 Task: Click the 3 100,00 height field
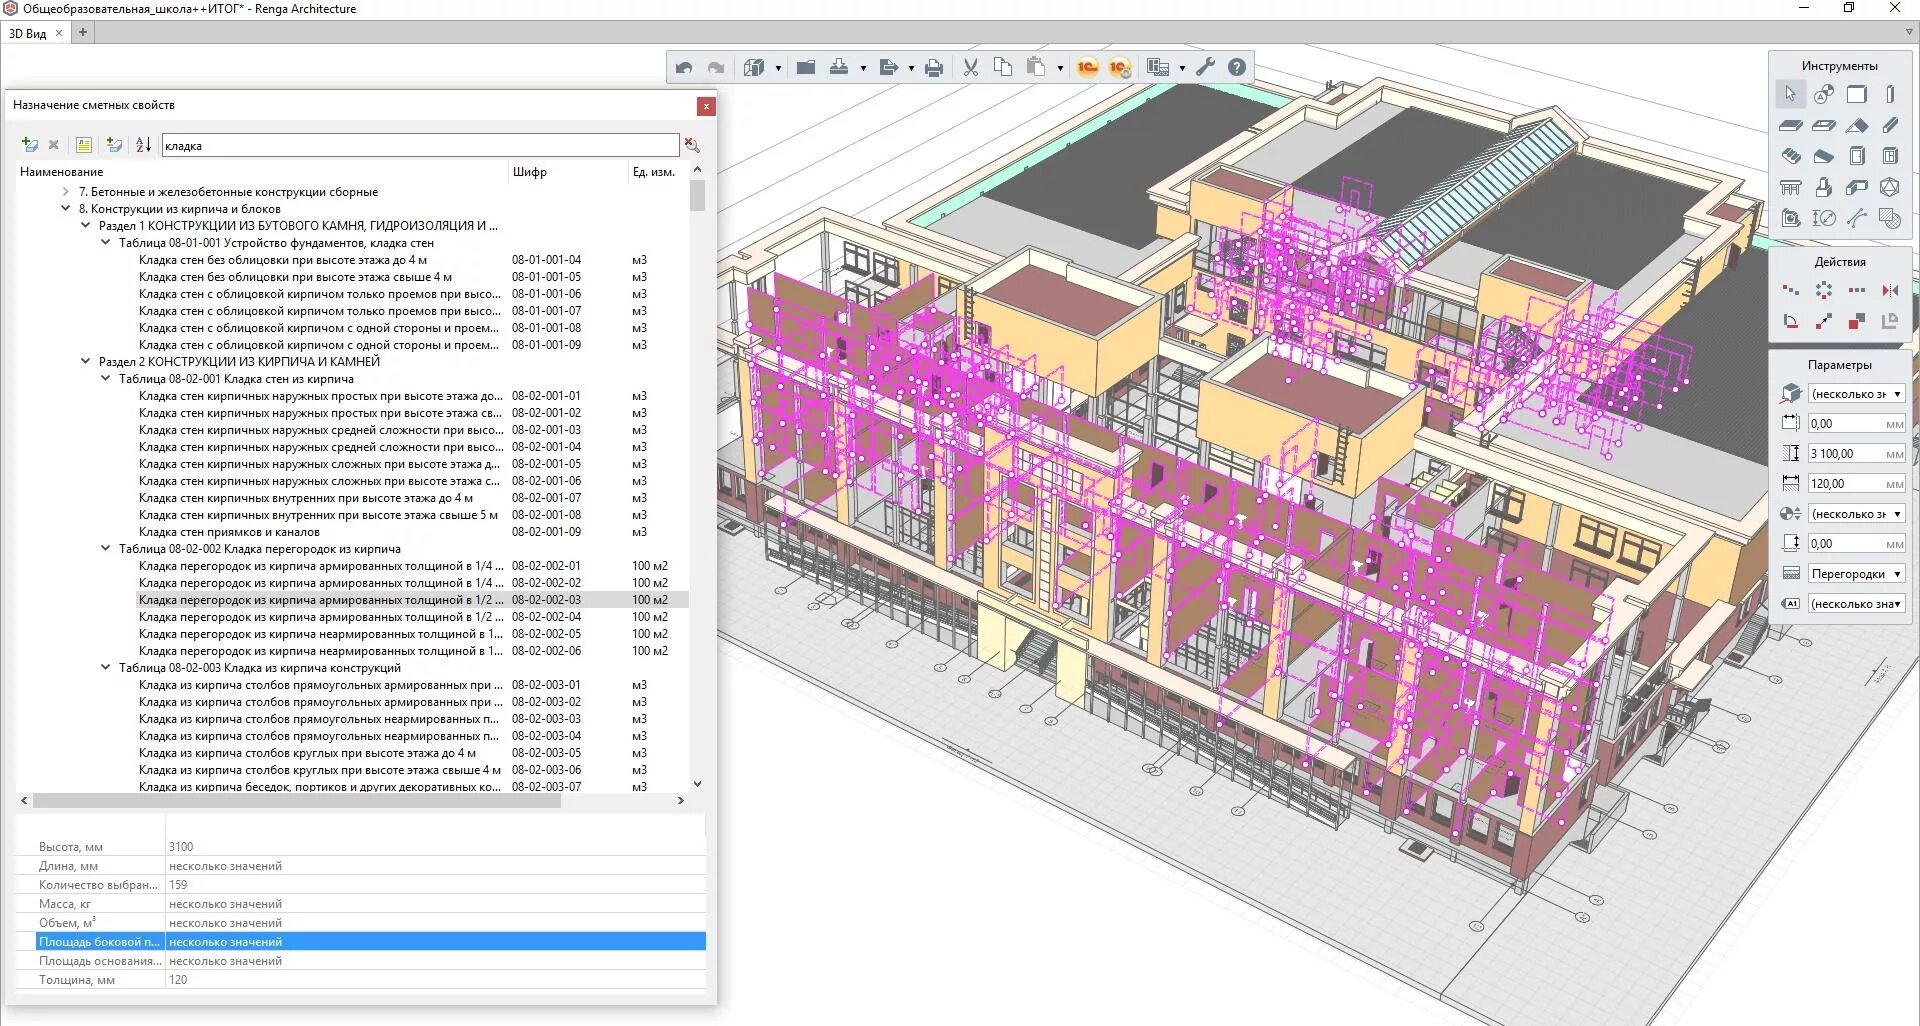tap(1856, 454)
